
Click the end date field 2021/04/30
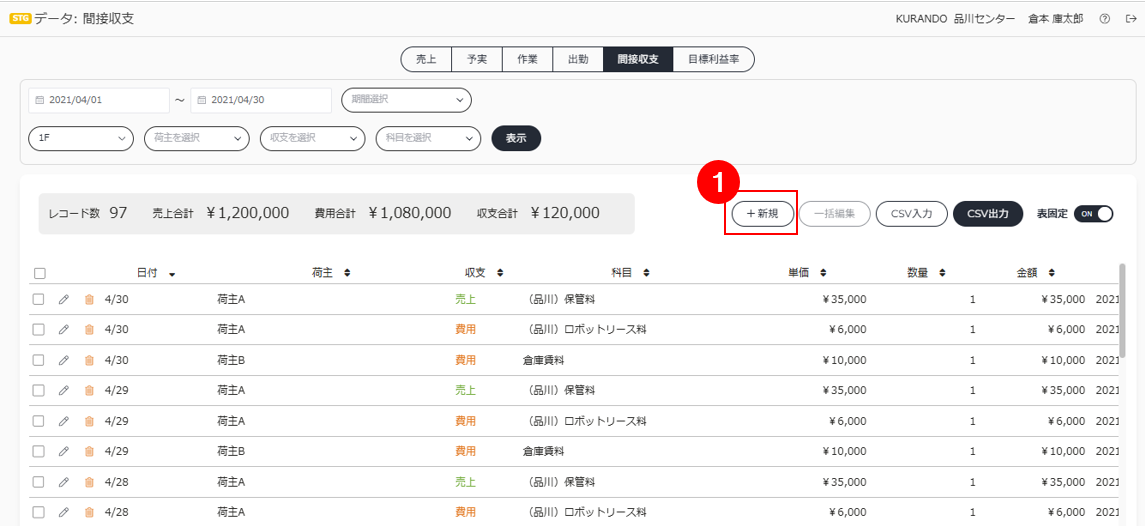pyautogui.click(x=261, y=101)
